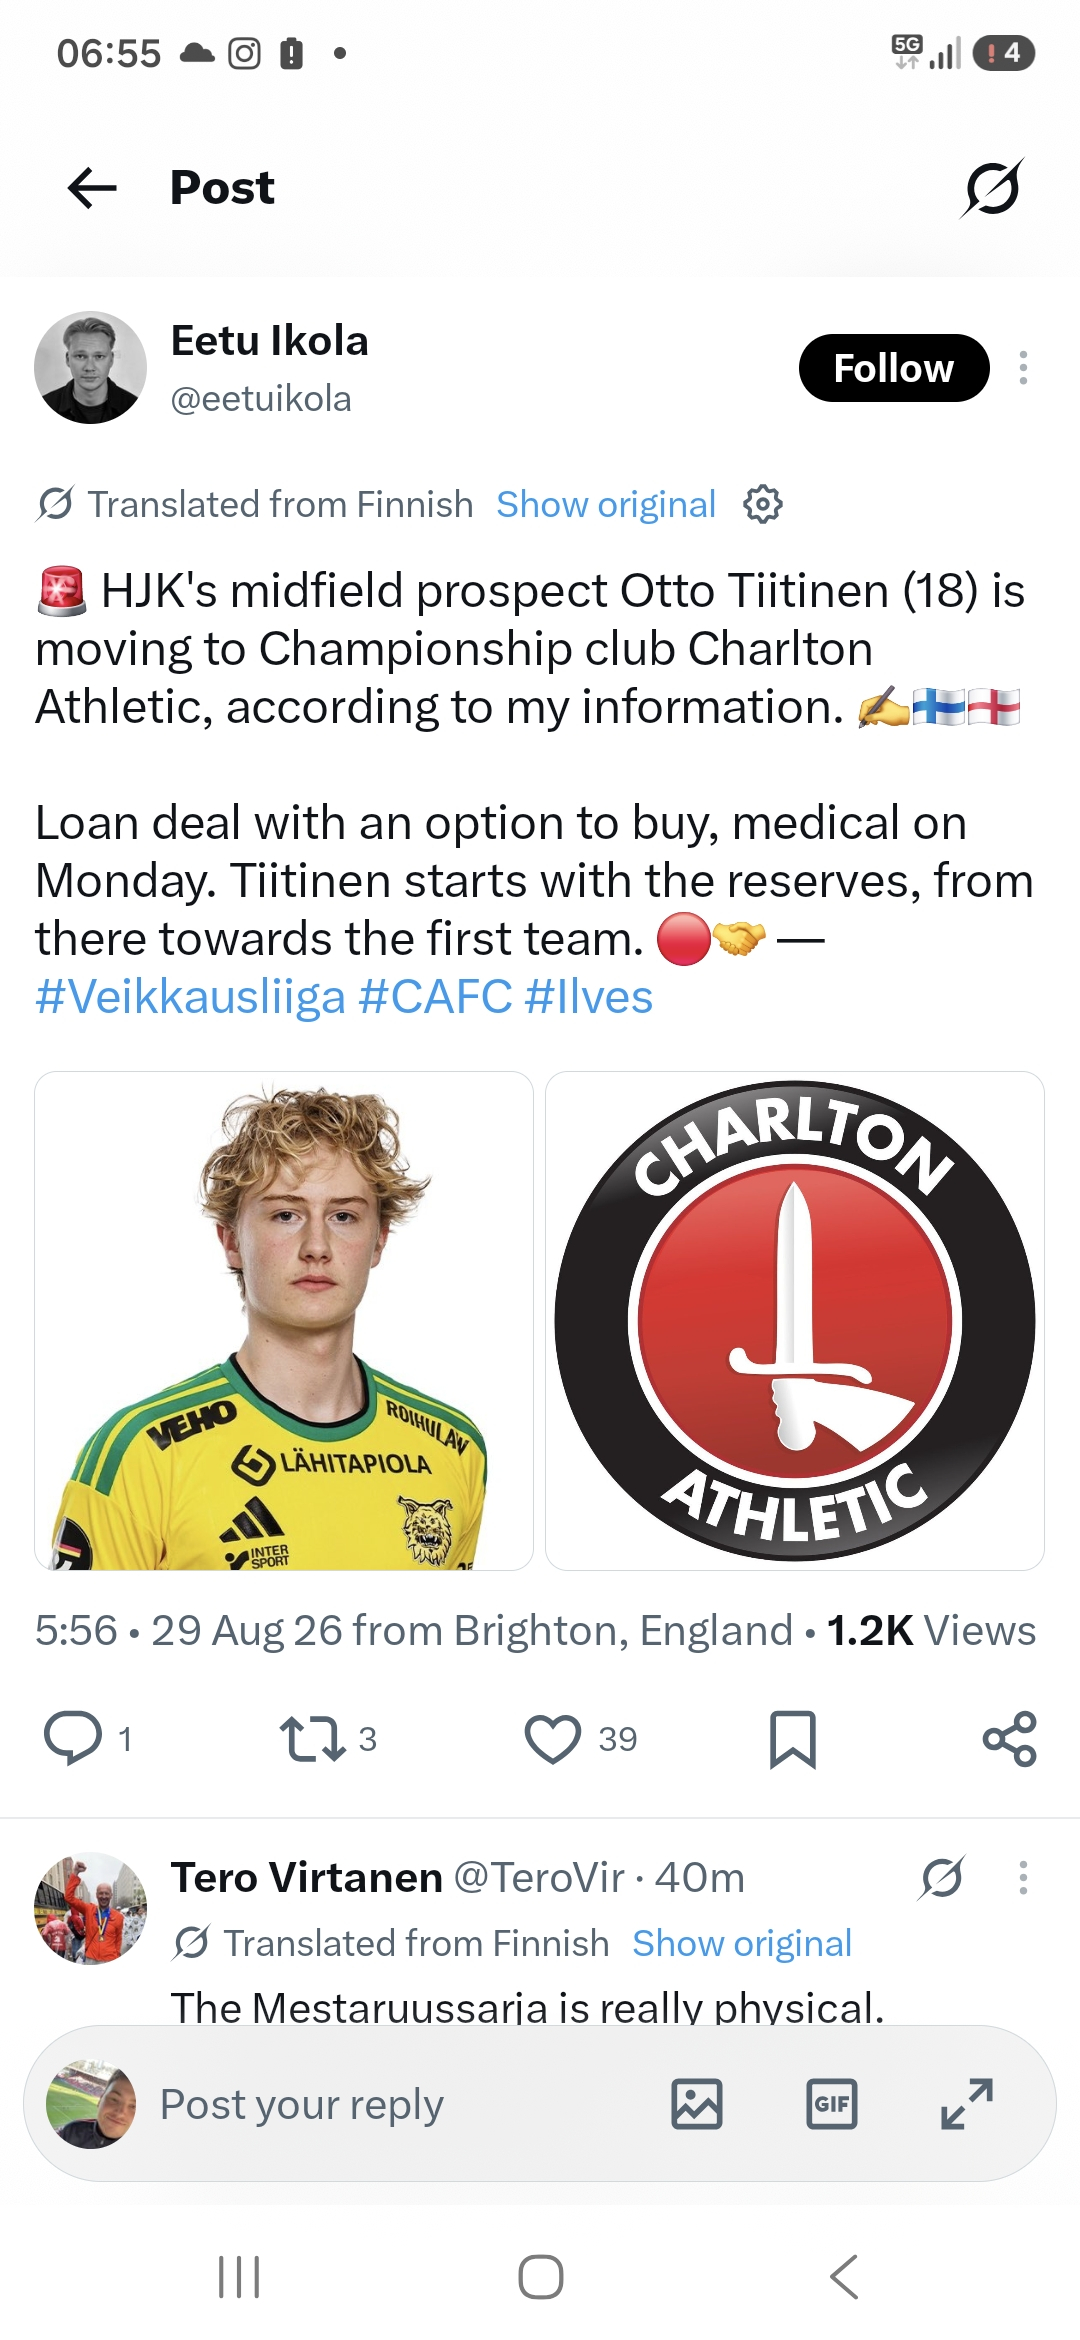Show original text of Tero Virtanen's reply

tap(742, 1943)
